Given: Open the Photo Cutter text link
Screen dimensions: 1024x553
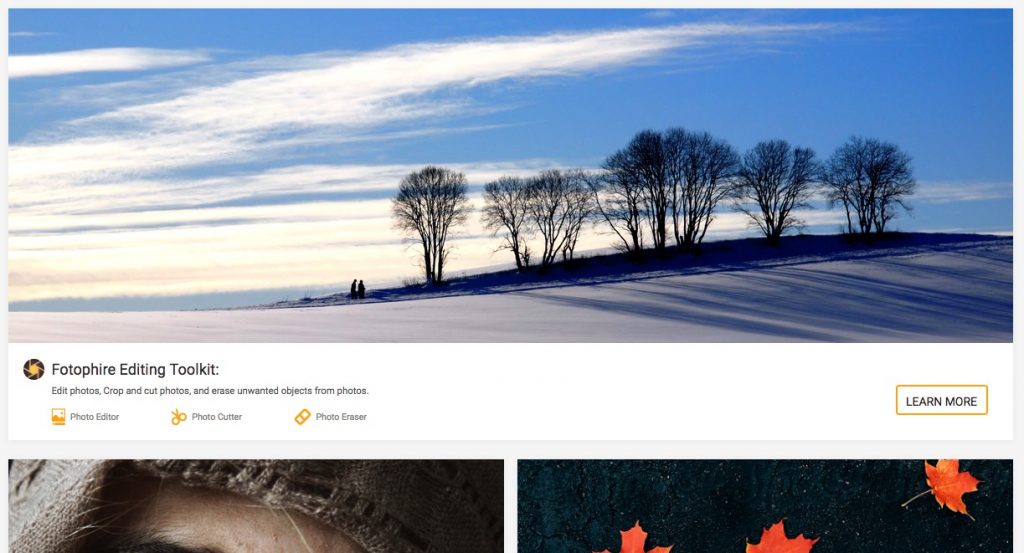Looking at the screenshot, I should click(217, 417).
